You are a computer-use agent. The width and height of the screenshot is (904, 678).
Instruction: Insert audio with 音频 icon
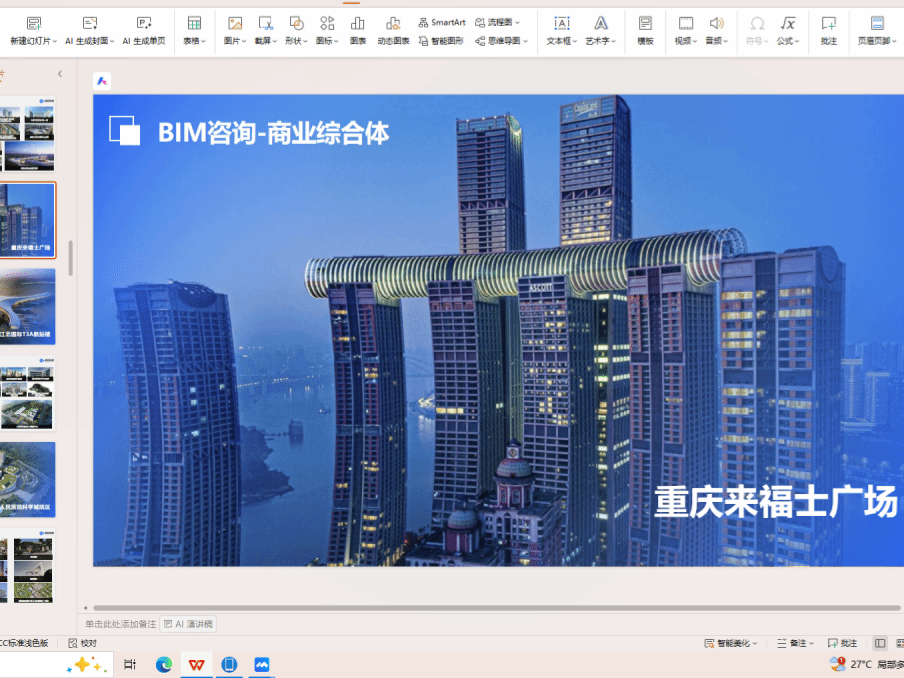click(x=717, y=23)
